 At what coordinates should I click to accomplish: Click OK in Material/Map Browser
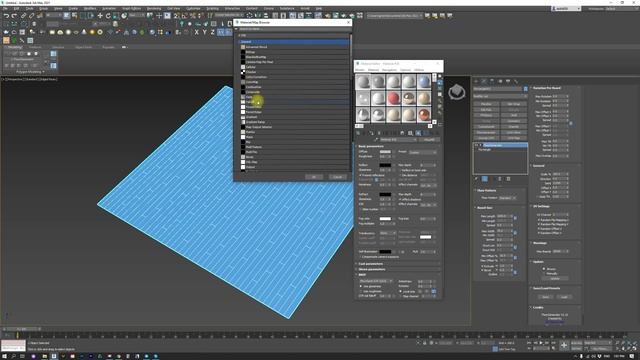[314, 177]
